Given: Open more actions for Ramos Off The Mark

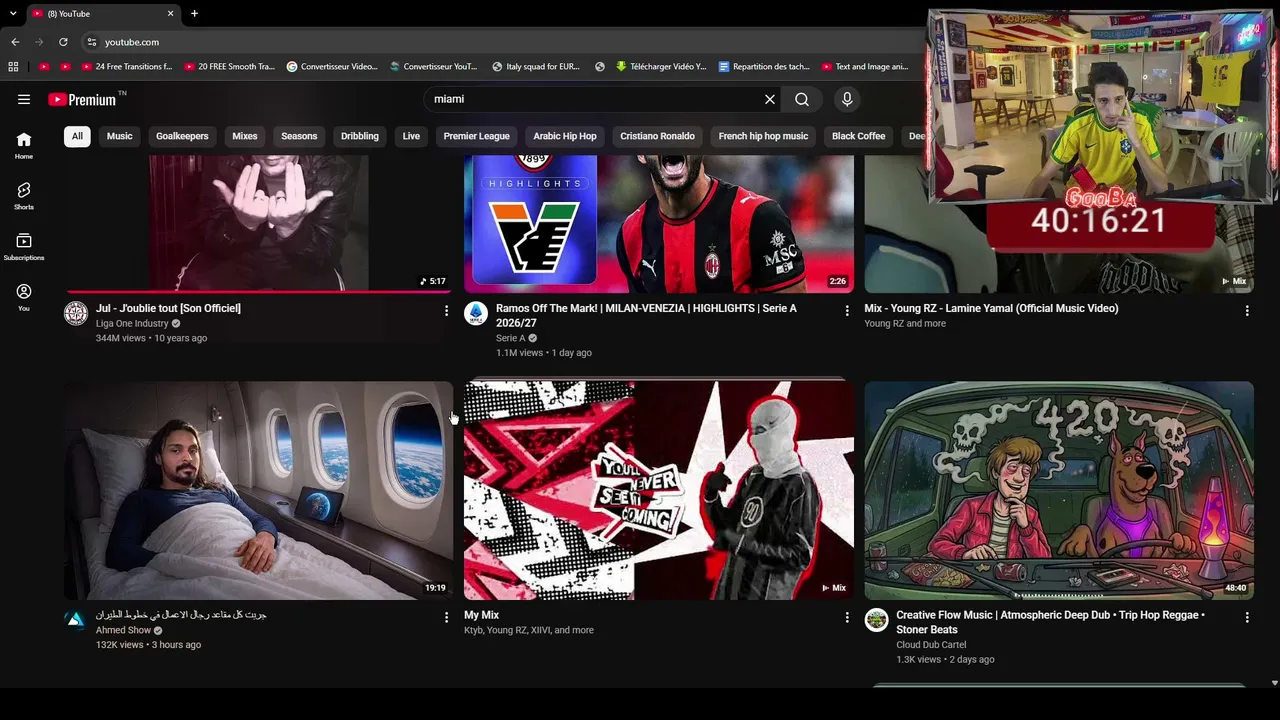Looking at the screenshot, I should (846, 311).
